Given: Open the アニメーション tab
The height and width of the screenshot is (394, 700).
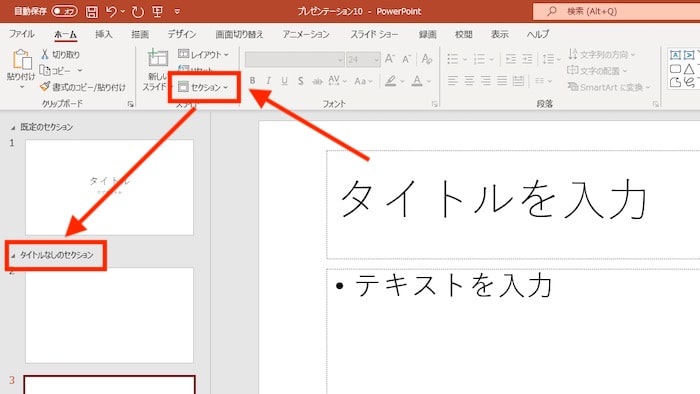Looking at the screenshot, I should (x=306, y=34).
